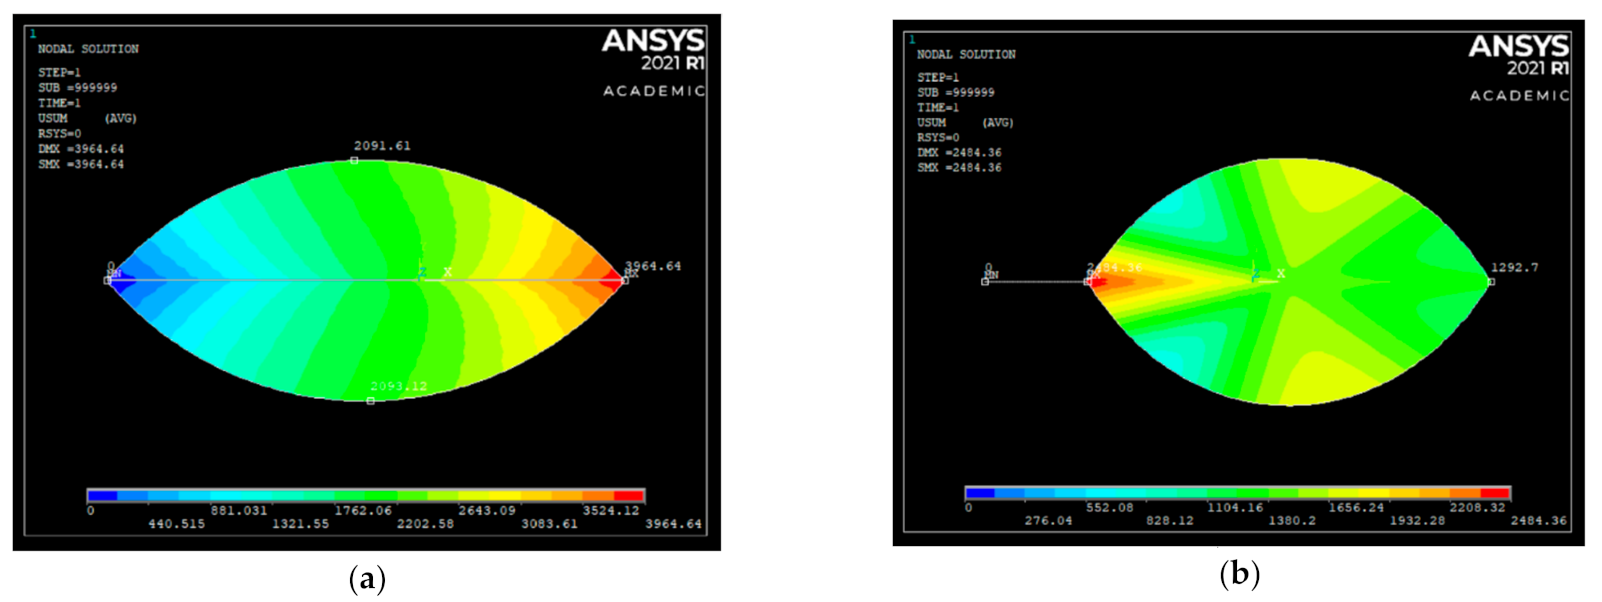
Task: Click the 3964.64 label beside the right tip
Action: [x=653, y=266]
